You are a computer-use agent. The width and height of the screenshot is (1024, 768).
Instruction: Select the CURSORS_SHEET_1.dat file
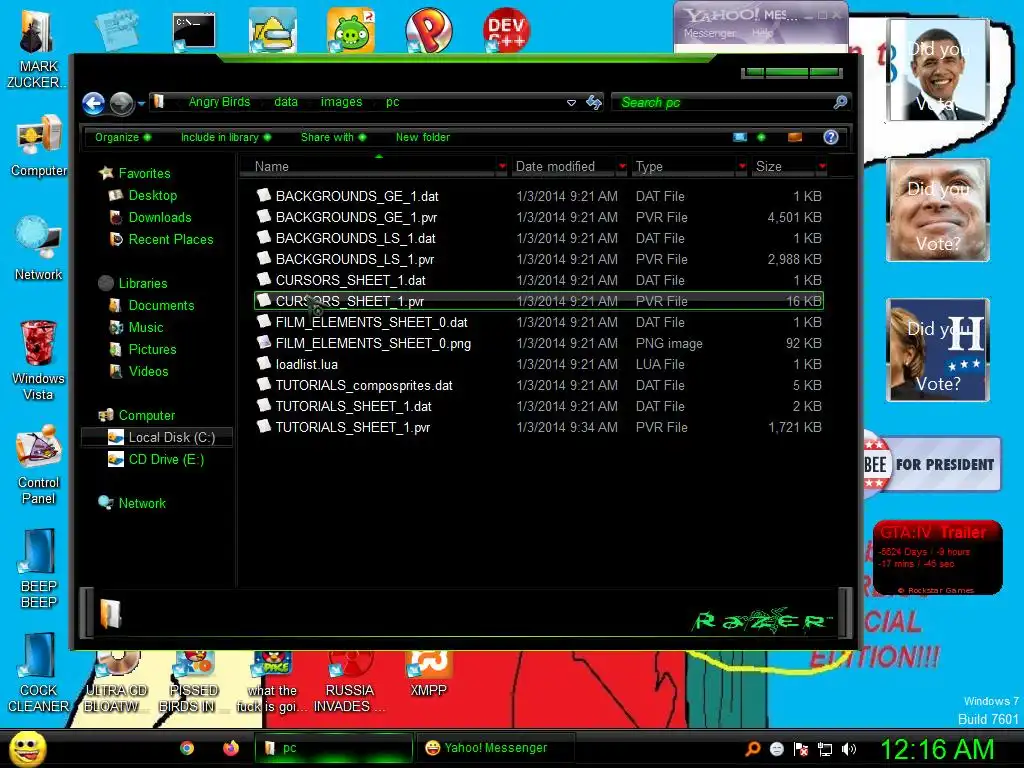(x=539, y=280)
